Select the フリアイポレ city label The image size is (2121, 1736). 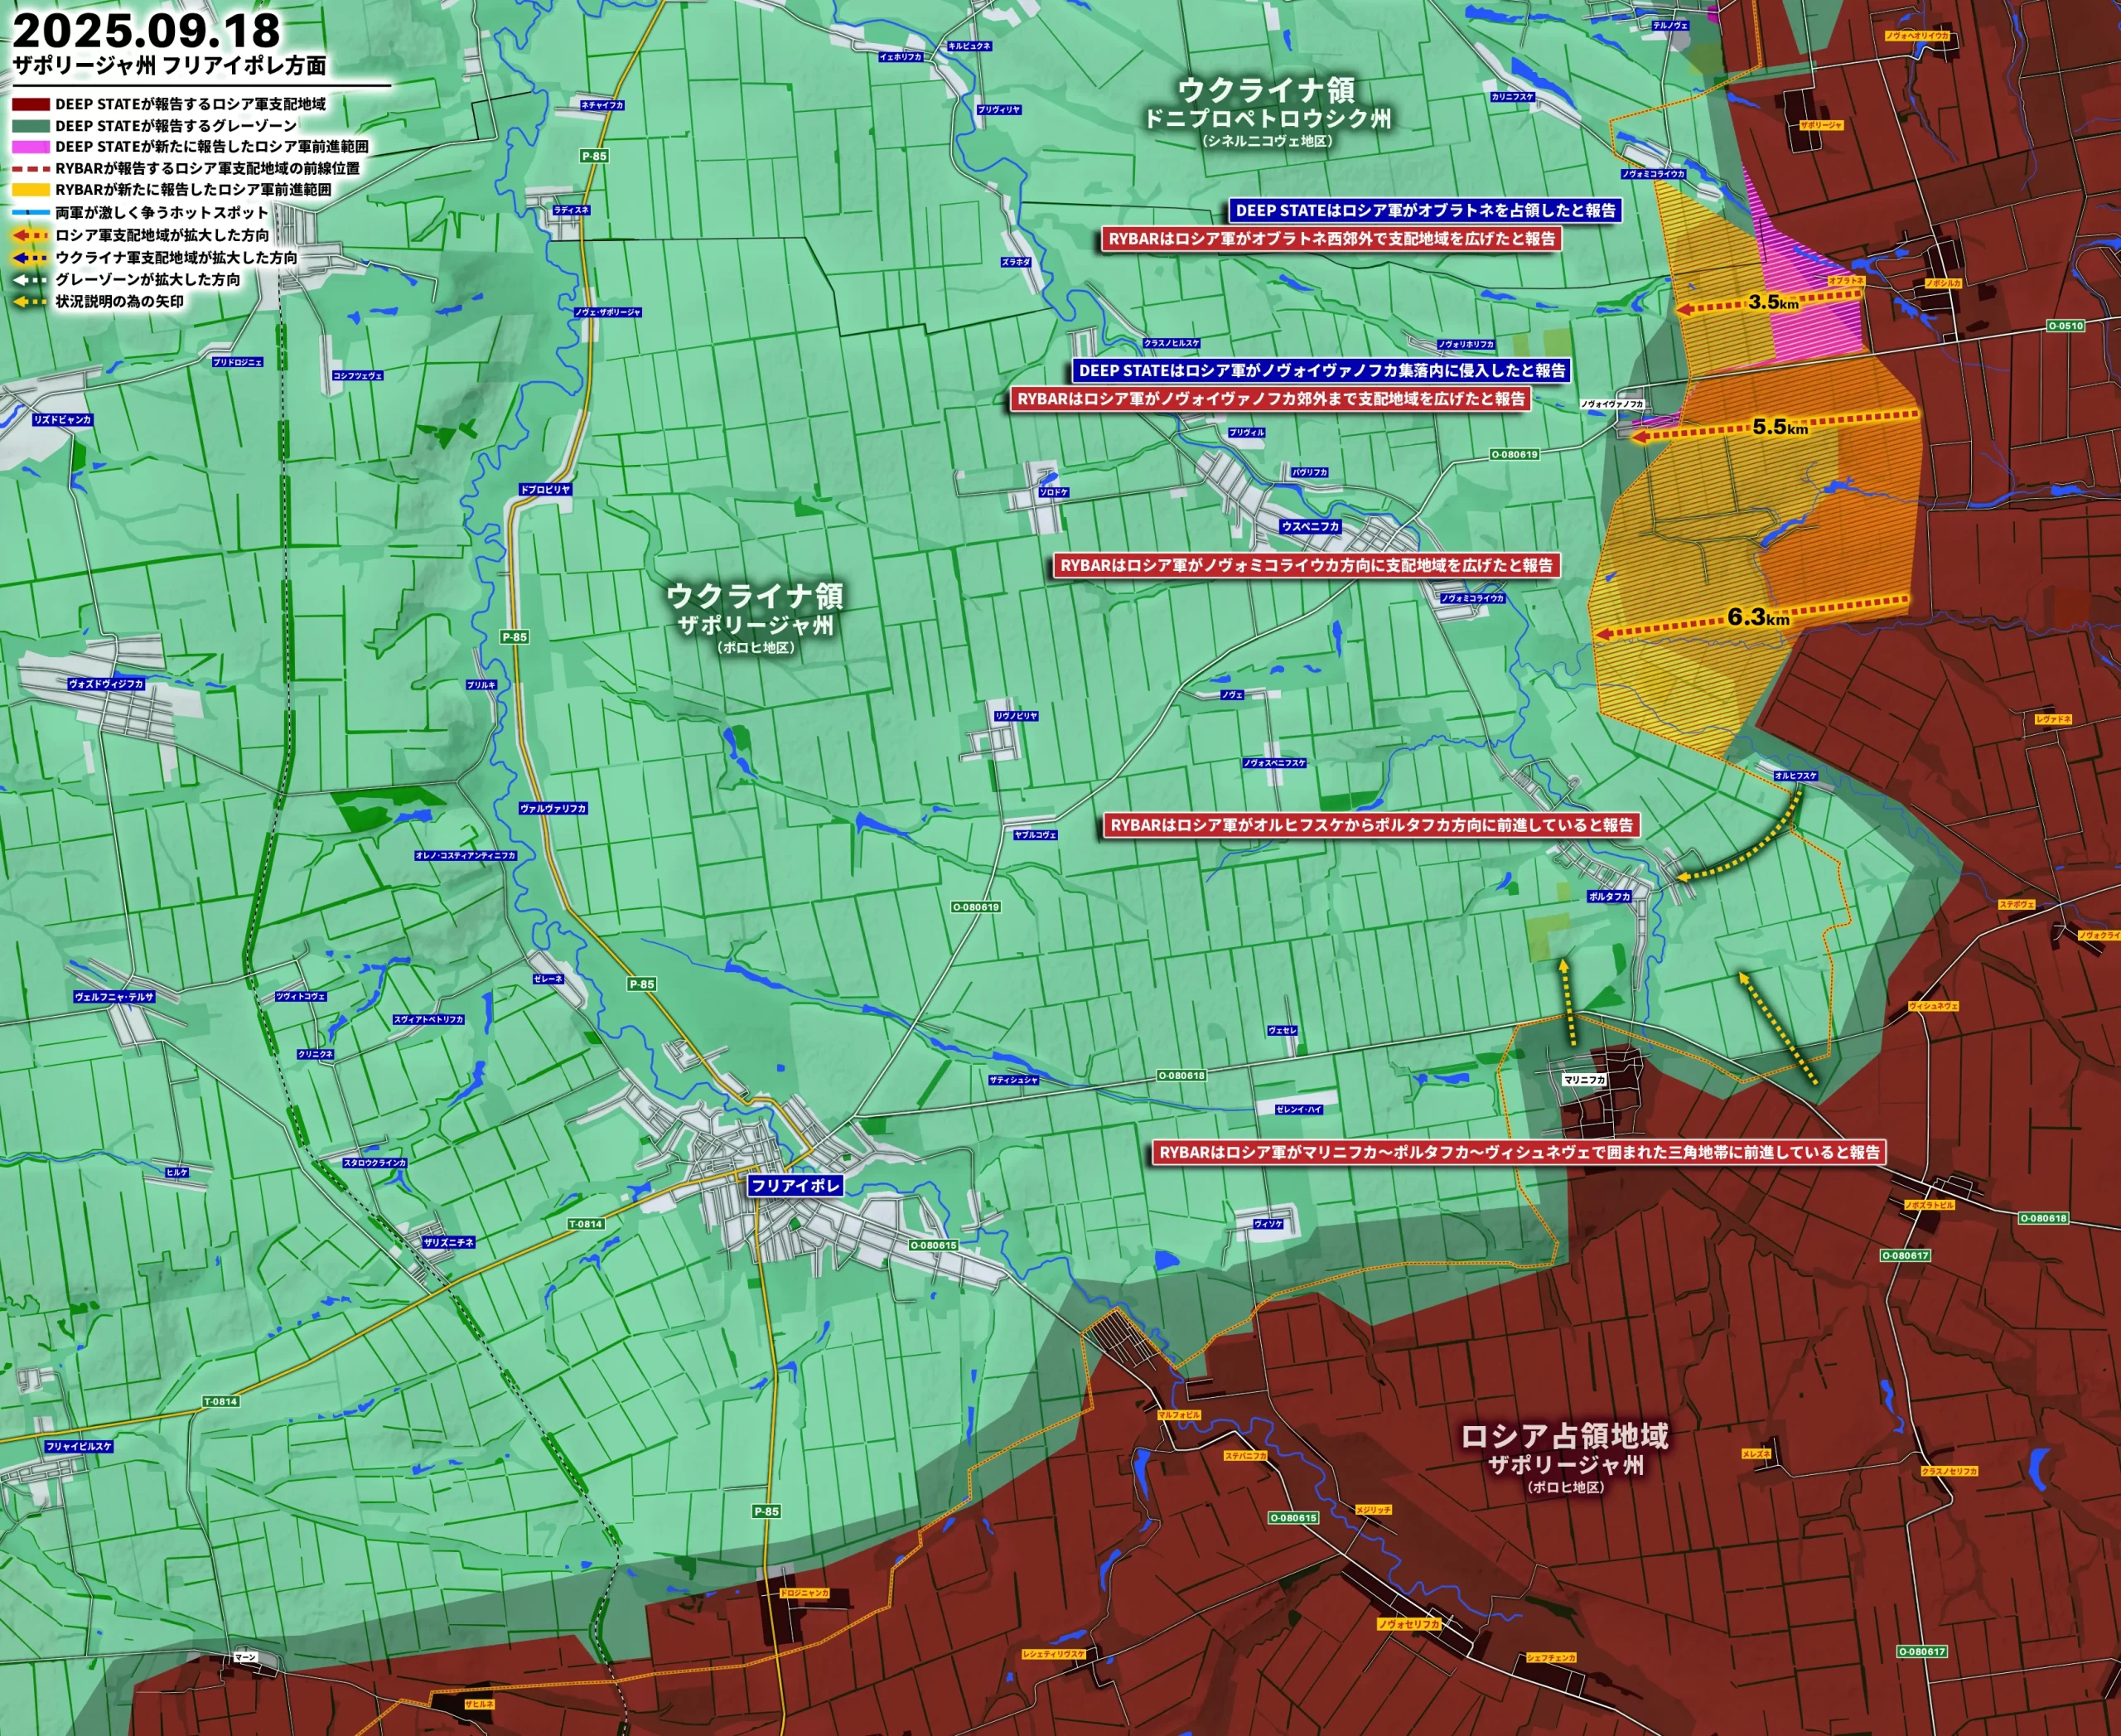pos(796,1185)
